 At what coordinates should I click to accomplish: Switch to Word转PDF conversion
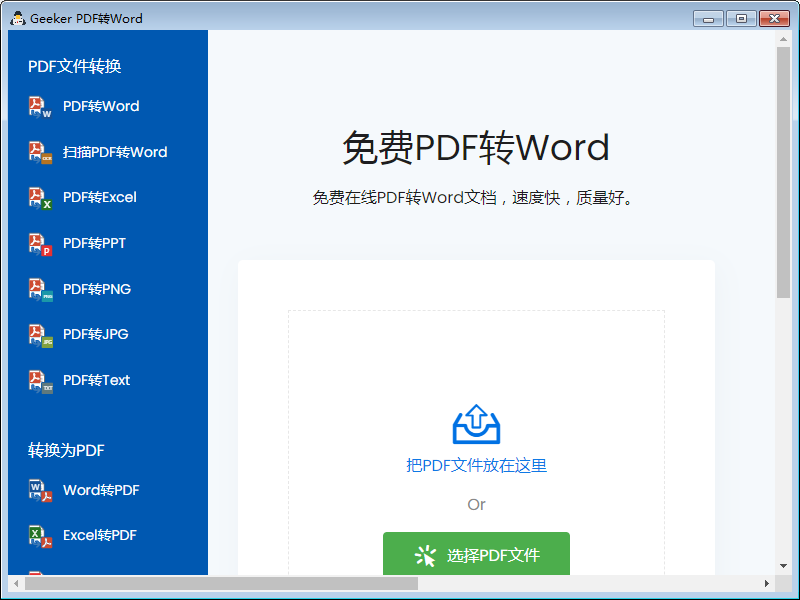click(x=101, y=490)
